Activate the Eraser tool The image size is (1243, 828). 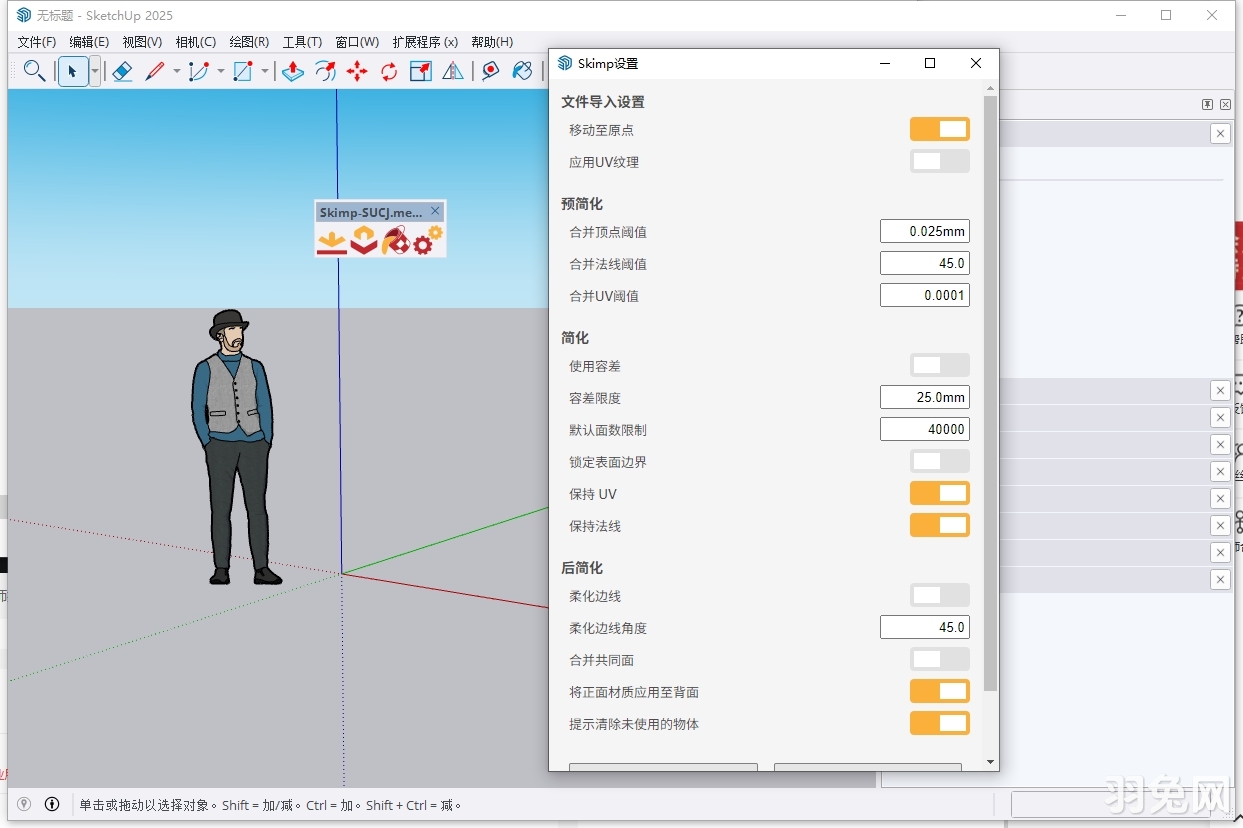click(x=123, y=71)
